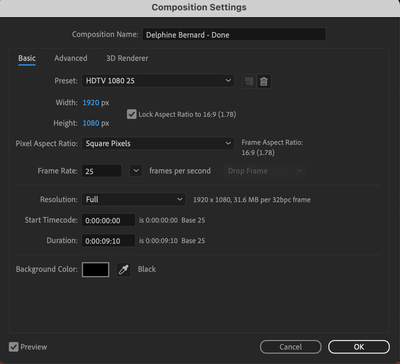
Task: Toggle Lock Aspect Ratio to 16:9 checkbox
Action: tap(132, 114)
